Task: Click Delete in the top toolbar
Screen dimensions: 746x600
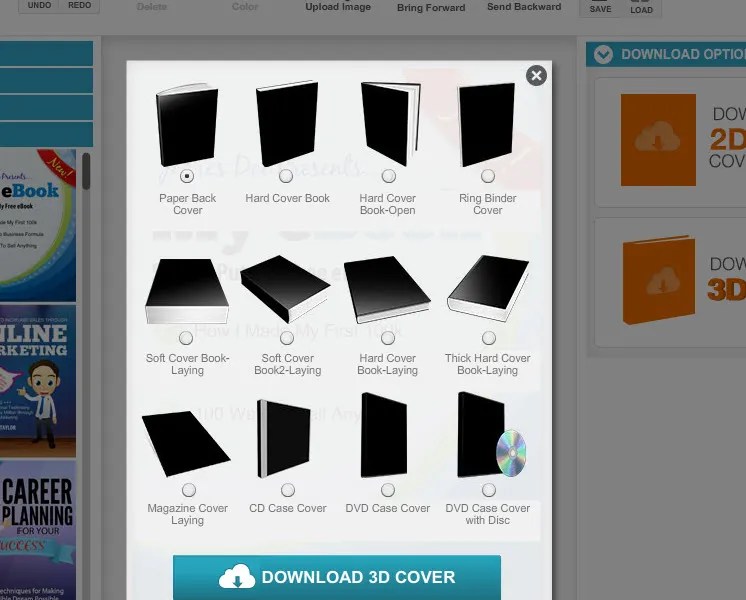Action: (x=152, y=7)
